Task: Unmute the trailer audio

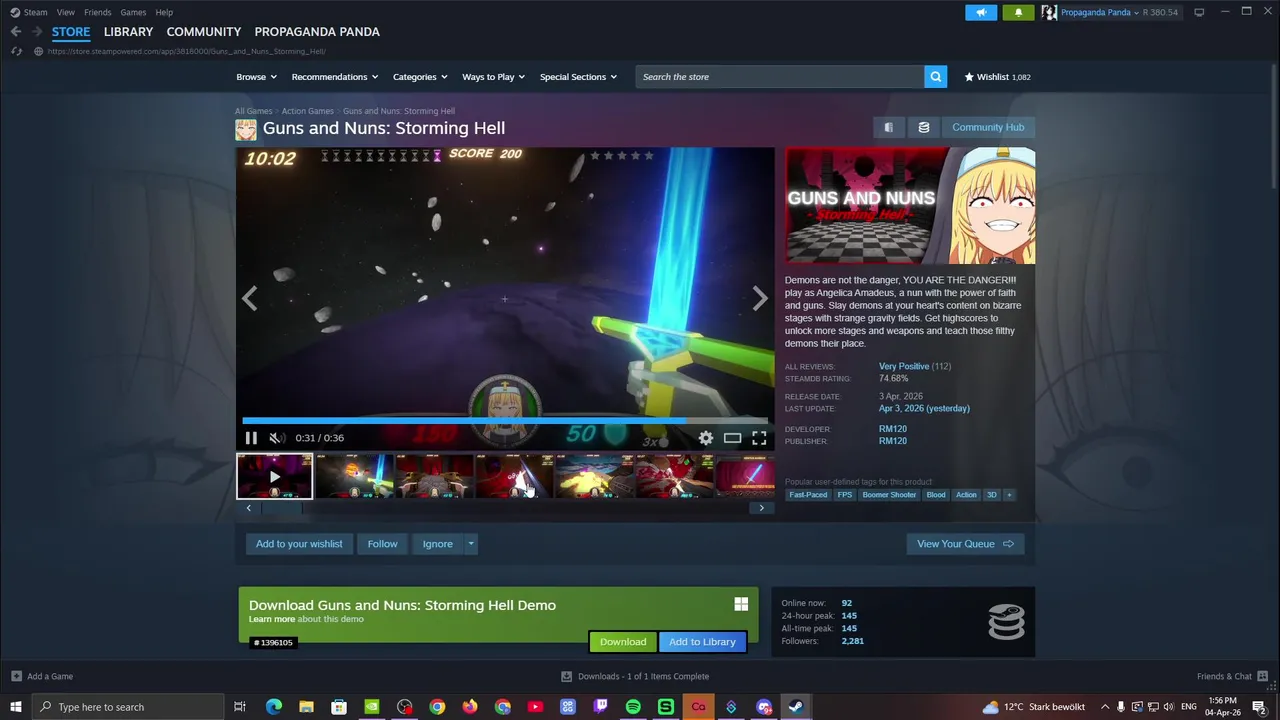Action: [277, 438]
